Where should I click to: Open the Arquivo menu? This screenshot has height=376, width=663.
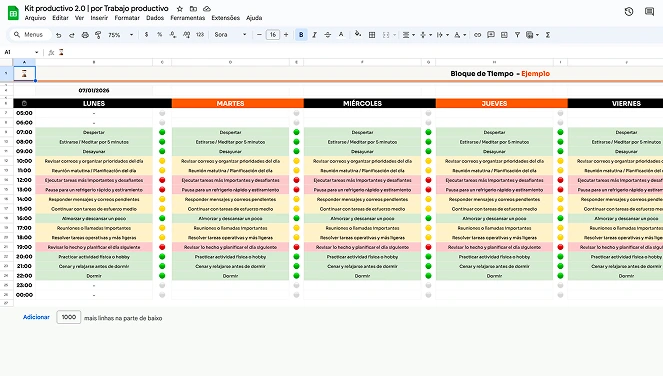pyautogui.click(x=35, y=18)
